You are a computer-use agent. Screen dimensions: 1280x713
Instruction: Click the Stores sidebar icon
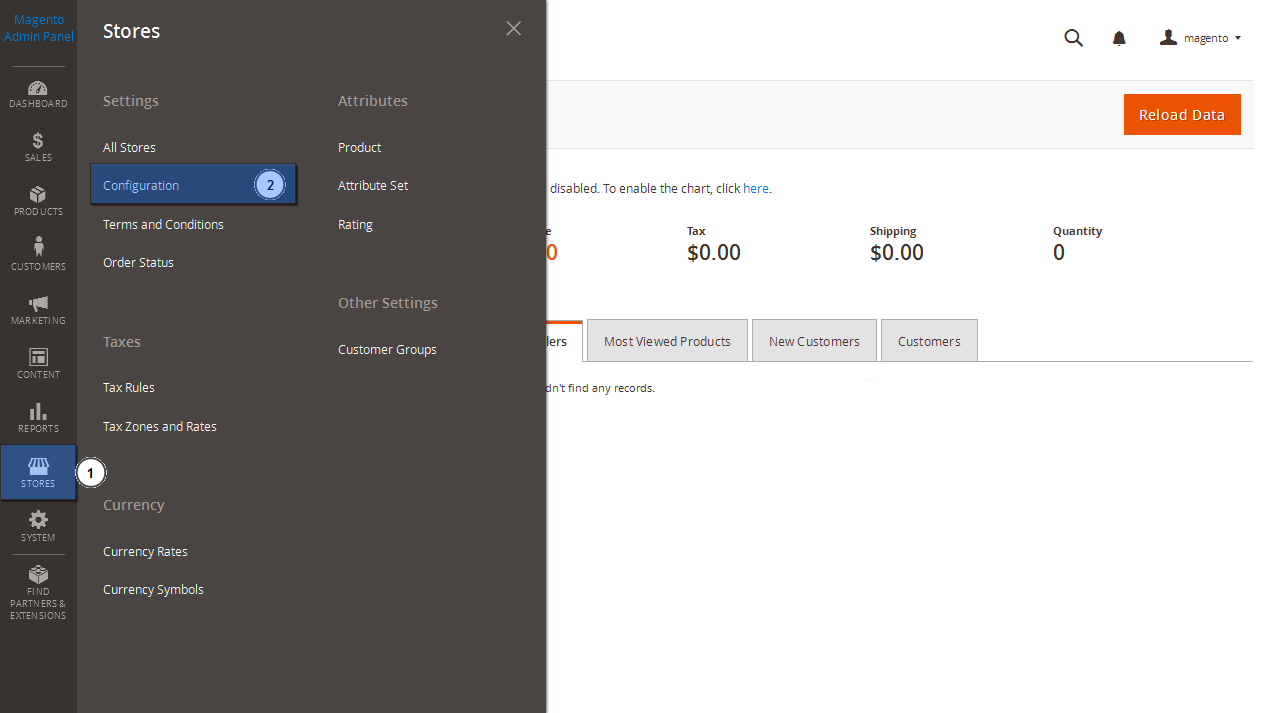pyautogui.click(x=38, y=473)
